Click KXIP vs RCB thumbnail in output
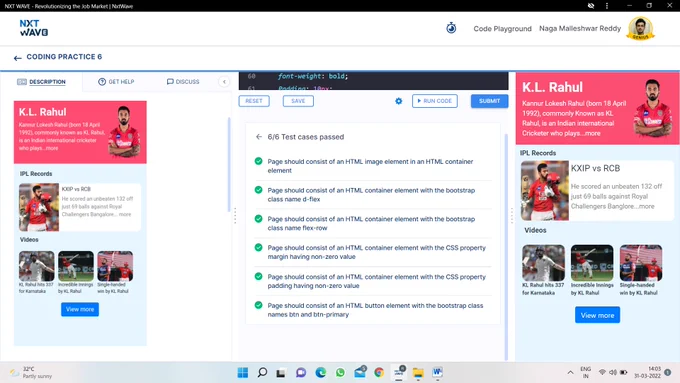The height and width of the screenshot is (383, 680). [x=545, y=190]
